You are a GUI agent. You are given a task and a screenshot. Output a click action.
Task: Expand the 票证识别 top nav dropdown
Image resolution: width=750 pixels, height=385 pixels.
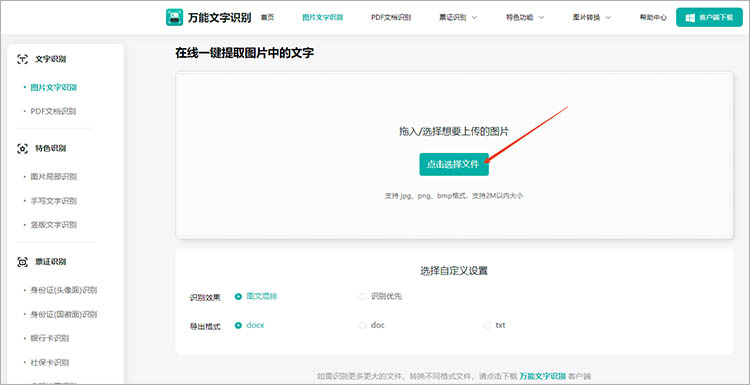pos(458,17)
